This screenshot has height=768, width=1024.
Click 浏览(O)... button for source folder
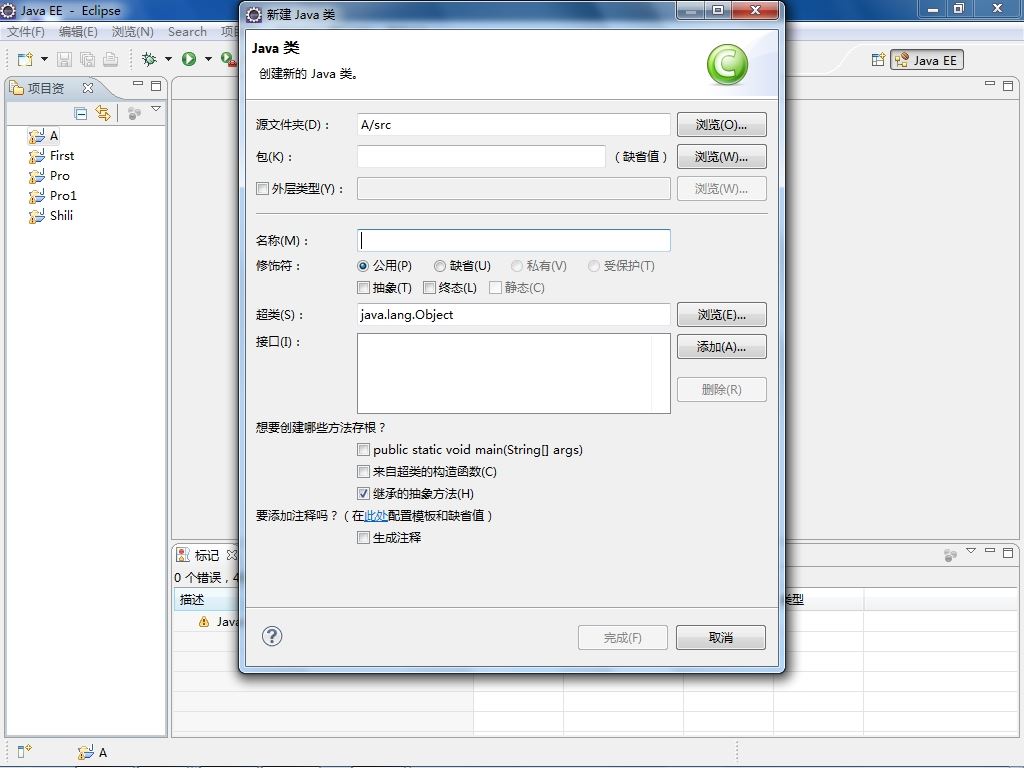pyautogui.click(x=722, y=125)
